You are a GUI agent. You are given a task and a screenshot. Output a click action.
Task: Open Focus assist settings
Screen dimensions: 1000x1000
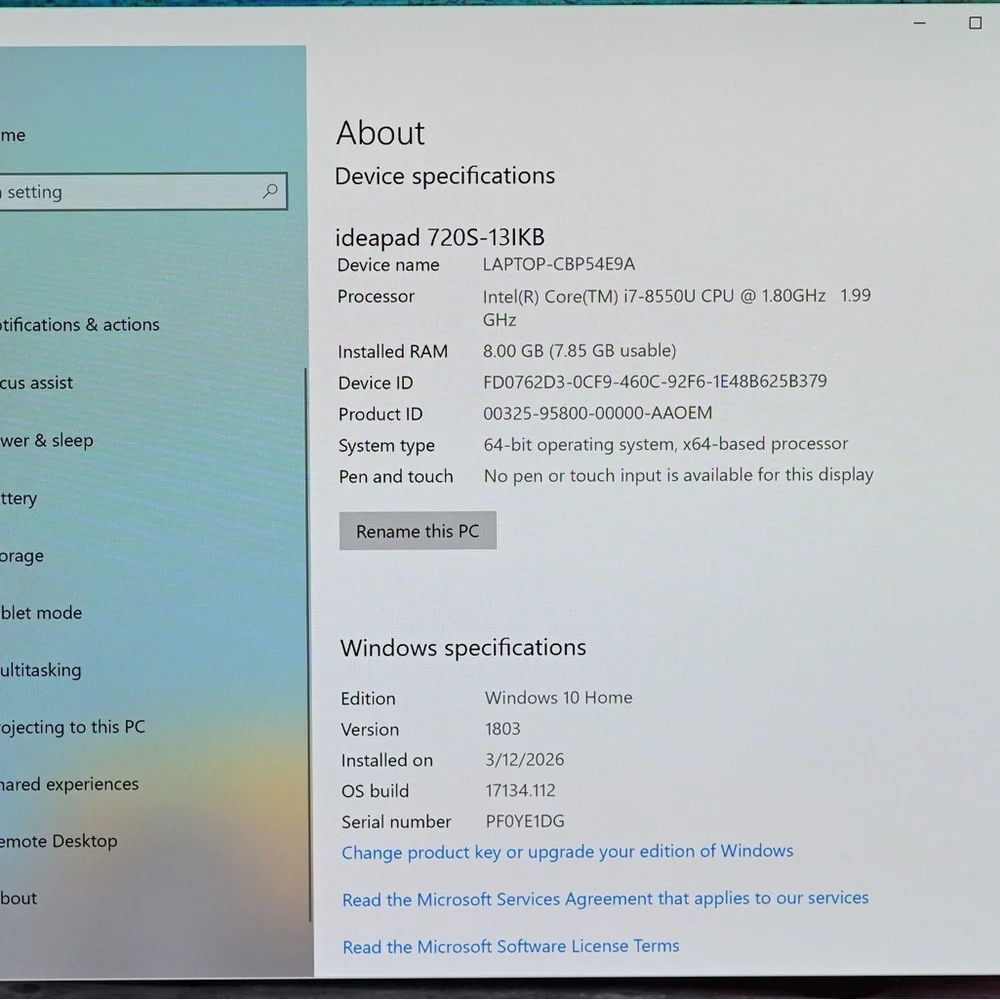pyautogui.click(x=36, y=383)
